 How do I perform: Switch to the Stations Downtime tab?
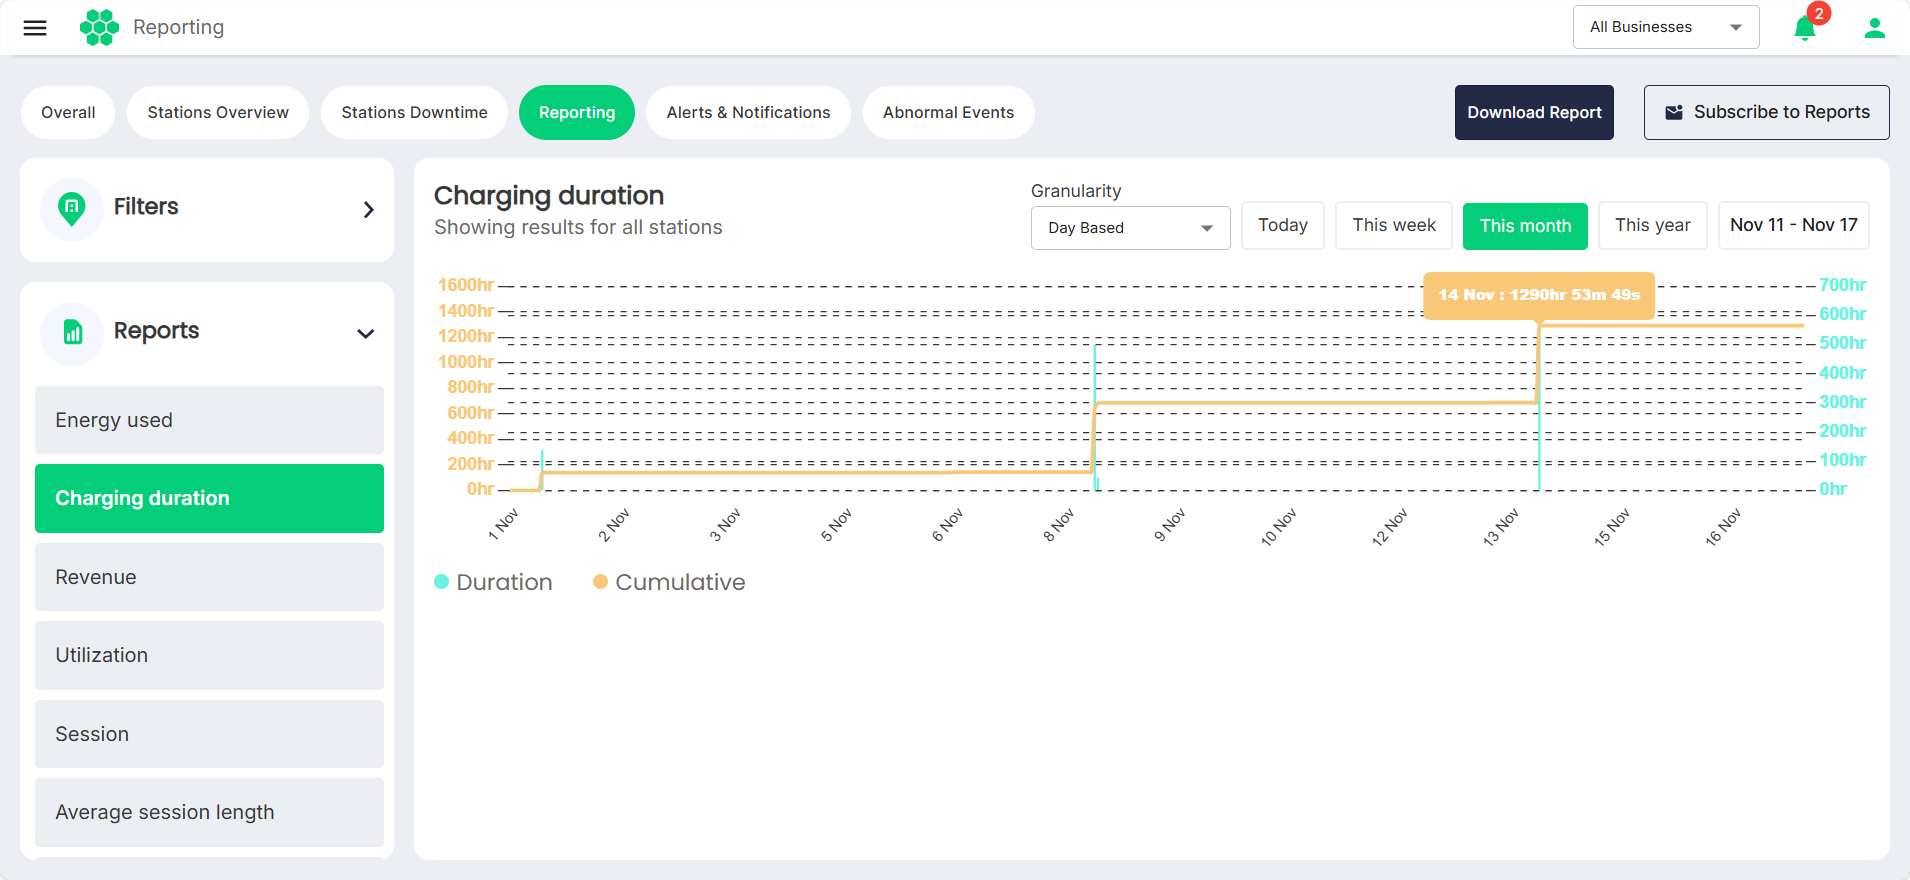click(414, 112)
